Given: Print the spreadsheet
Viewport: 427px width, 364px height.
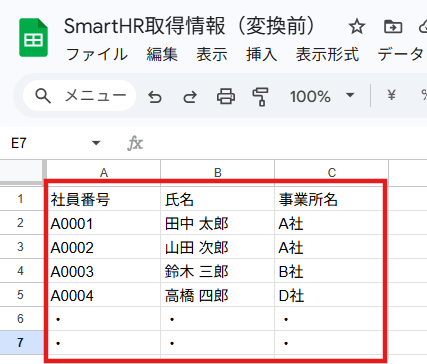Looking at the screenshot, I should 226,97.
